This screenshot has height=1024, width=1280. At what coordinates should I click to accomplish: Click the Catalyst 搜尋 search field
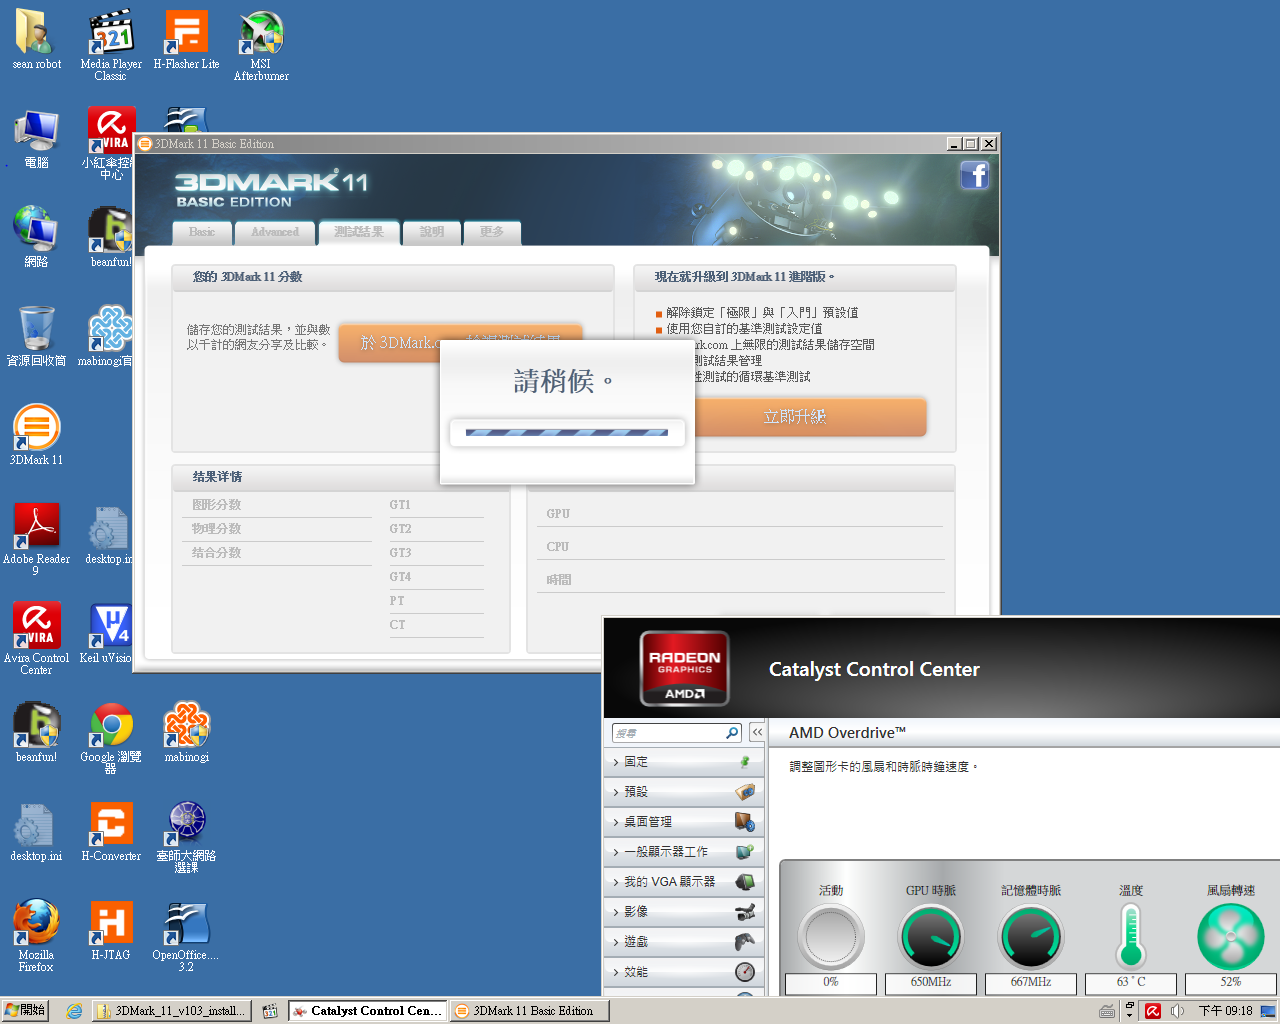668,733
